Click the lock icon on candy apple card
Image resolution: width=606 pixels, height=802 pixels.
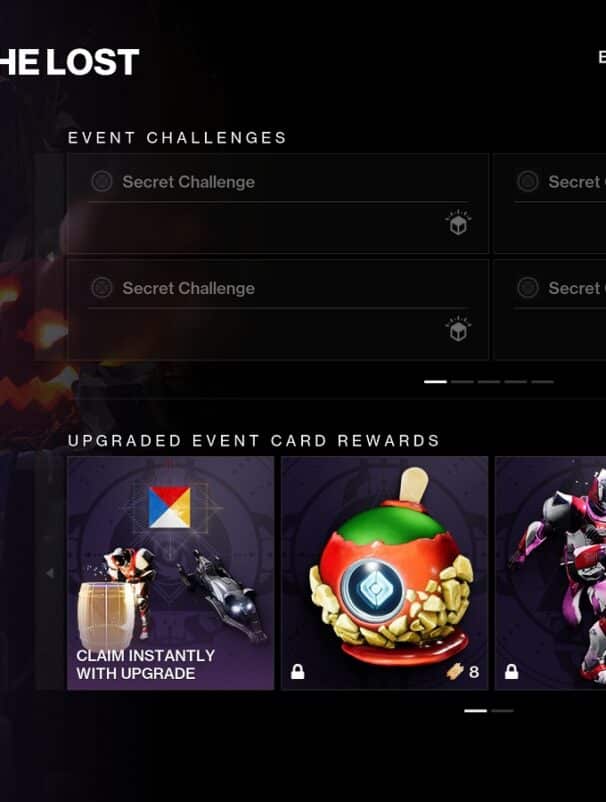point(298,672)
